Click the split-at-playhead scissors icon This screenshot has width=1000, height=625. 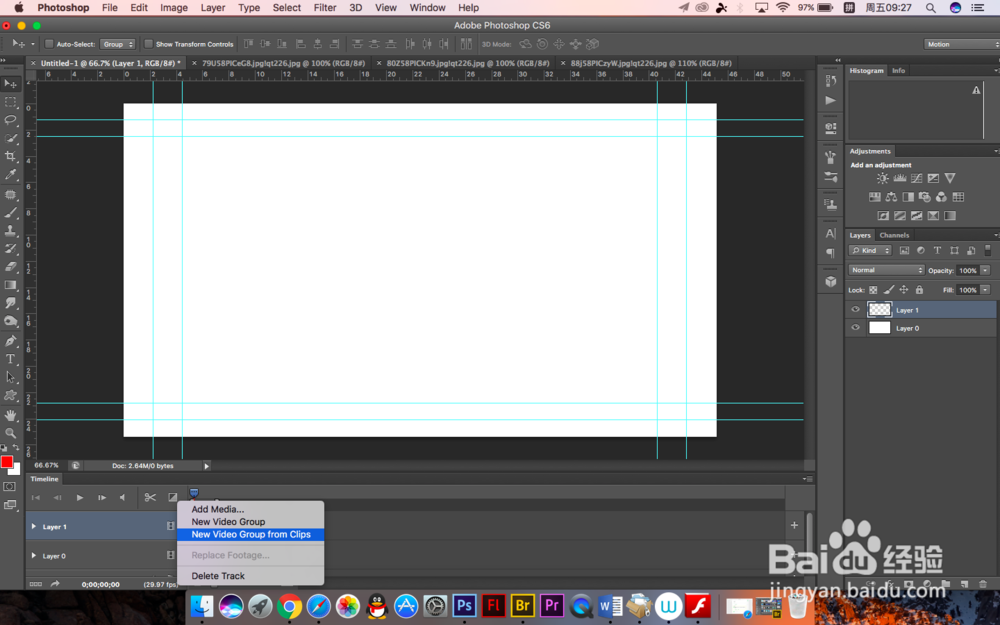click(150, 497)
